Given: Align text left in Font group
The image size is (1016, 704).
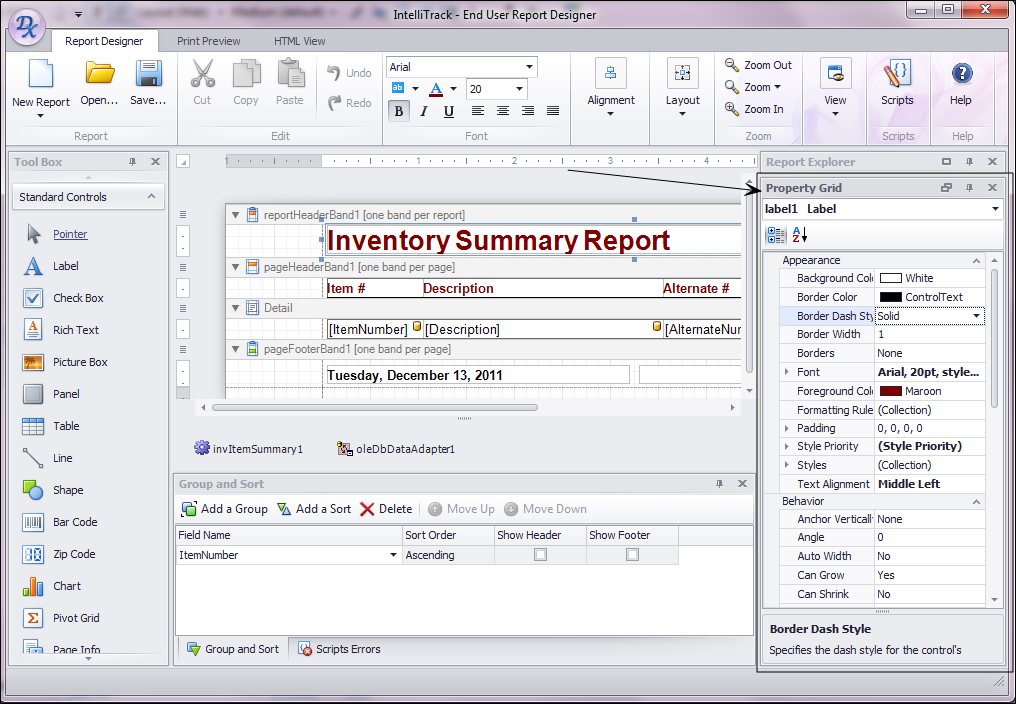Looking at the screenshot, I should 478,111.
